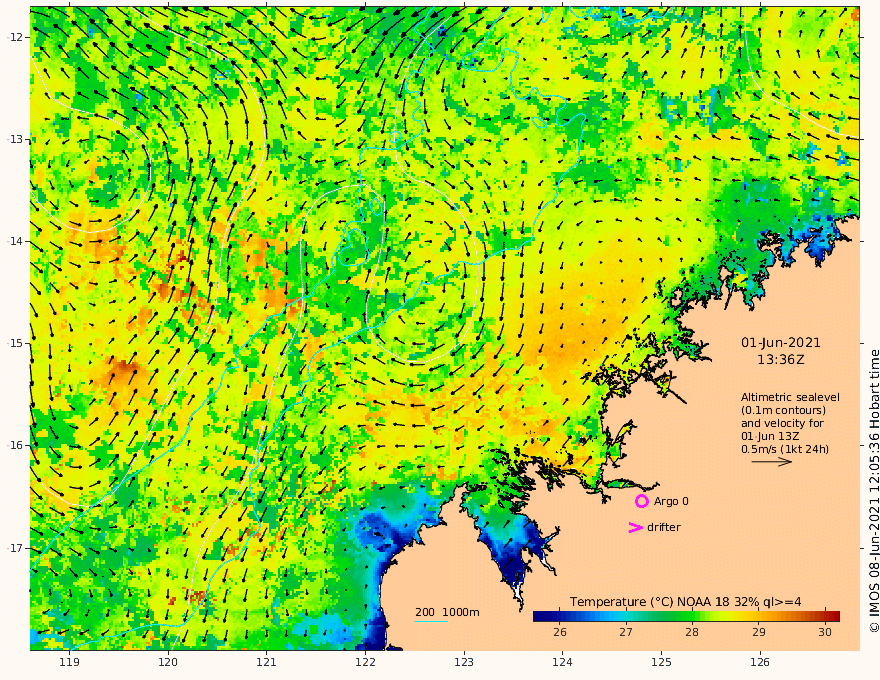
Task: Click the '200 1000m' depth contour label
Action: pyautogui.click(x=447, y=612)
